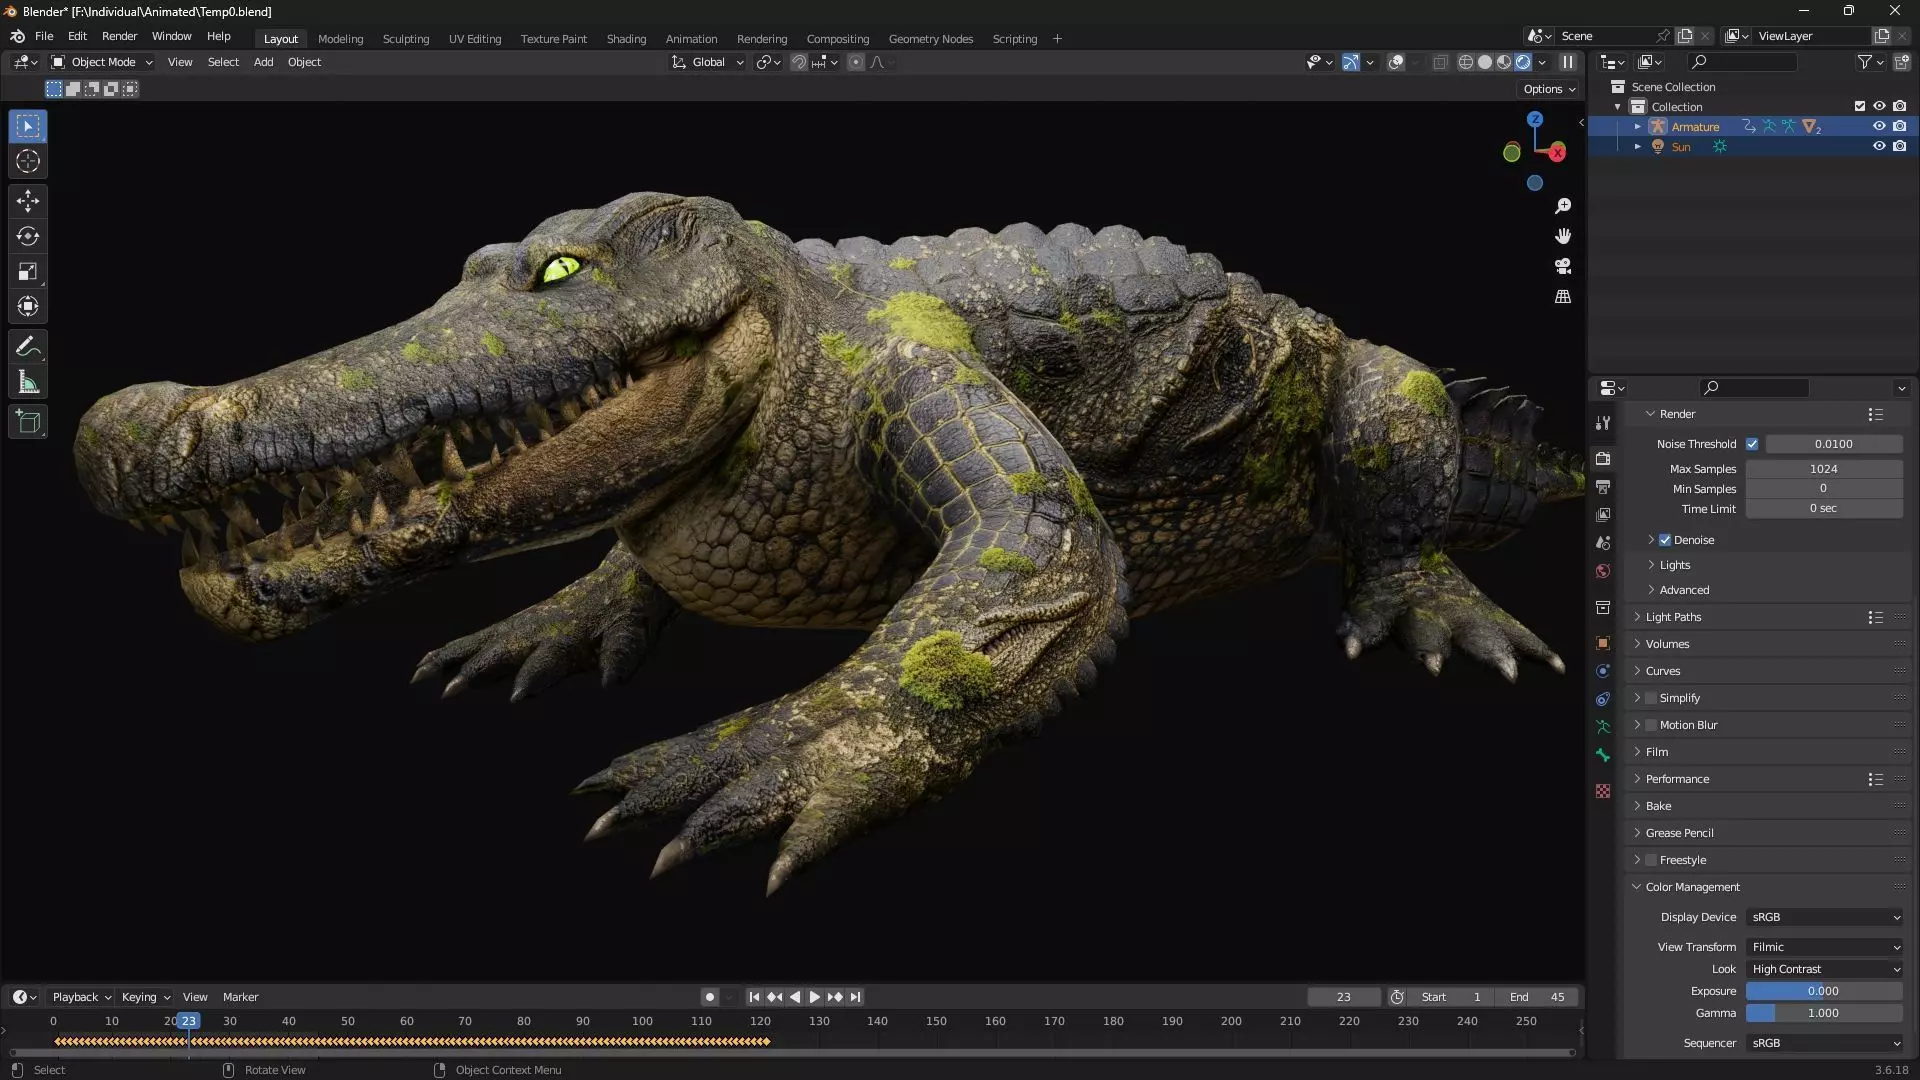
Task: Open the File menu
Action: click(44, 36)
